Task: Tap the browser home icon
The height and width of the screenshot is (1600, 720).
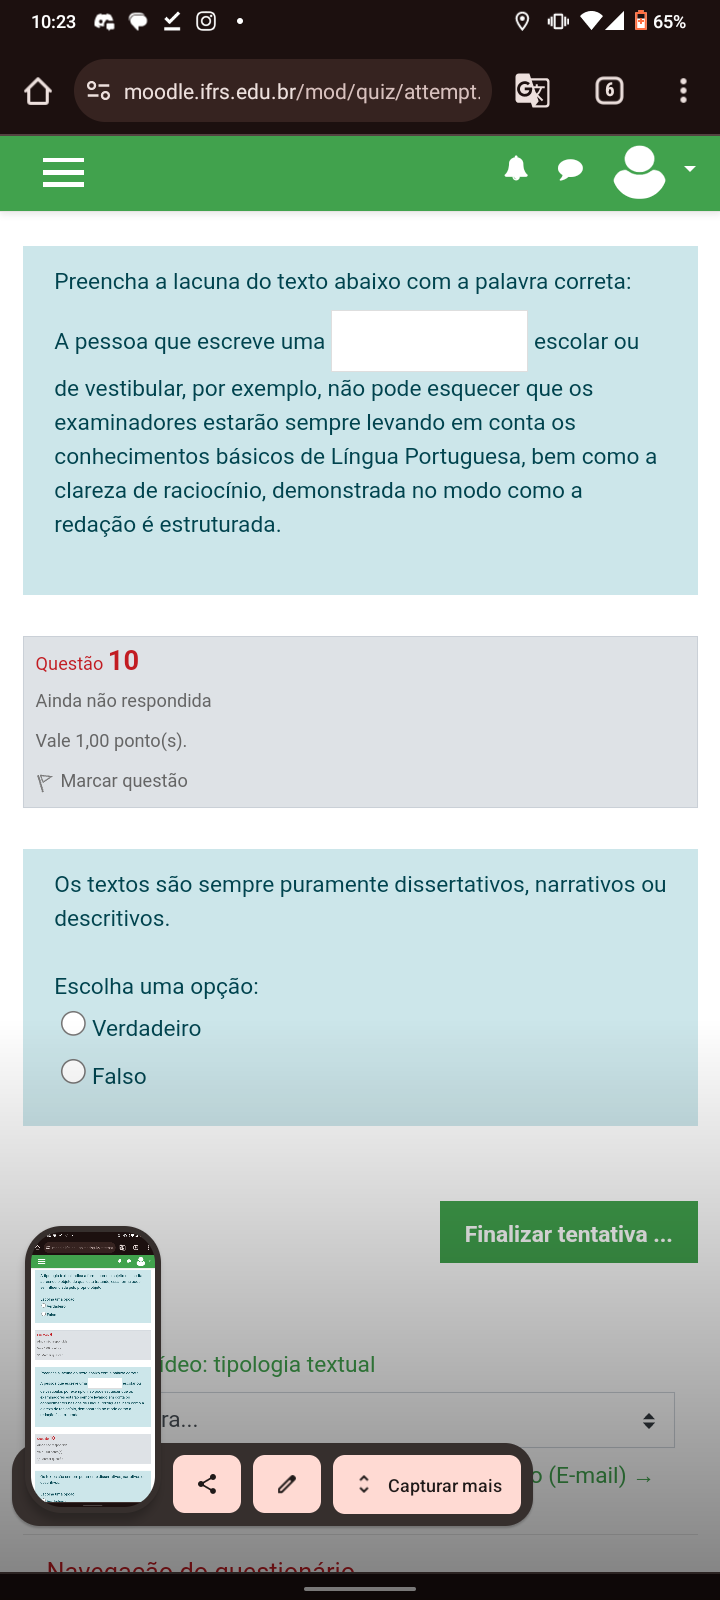Action: 38,92
